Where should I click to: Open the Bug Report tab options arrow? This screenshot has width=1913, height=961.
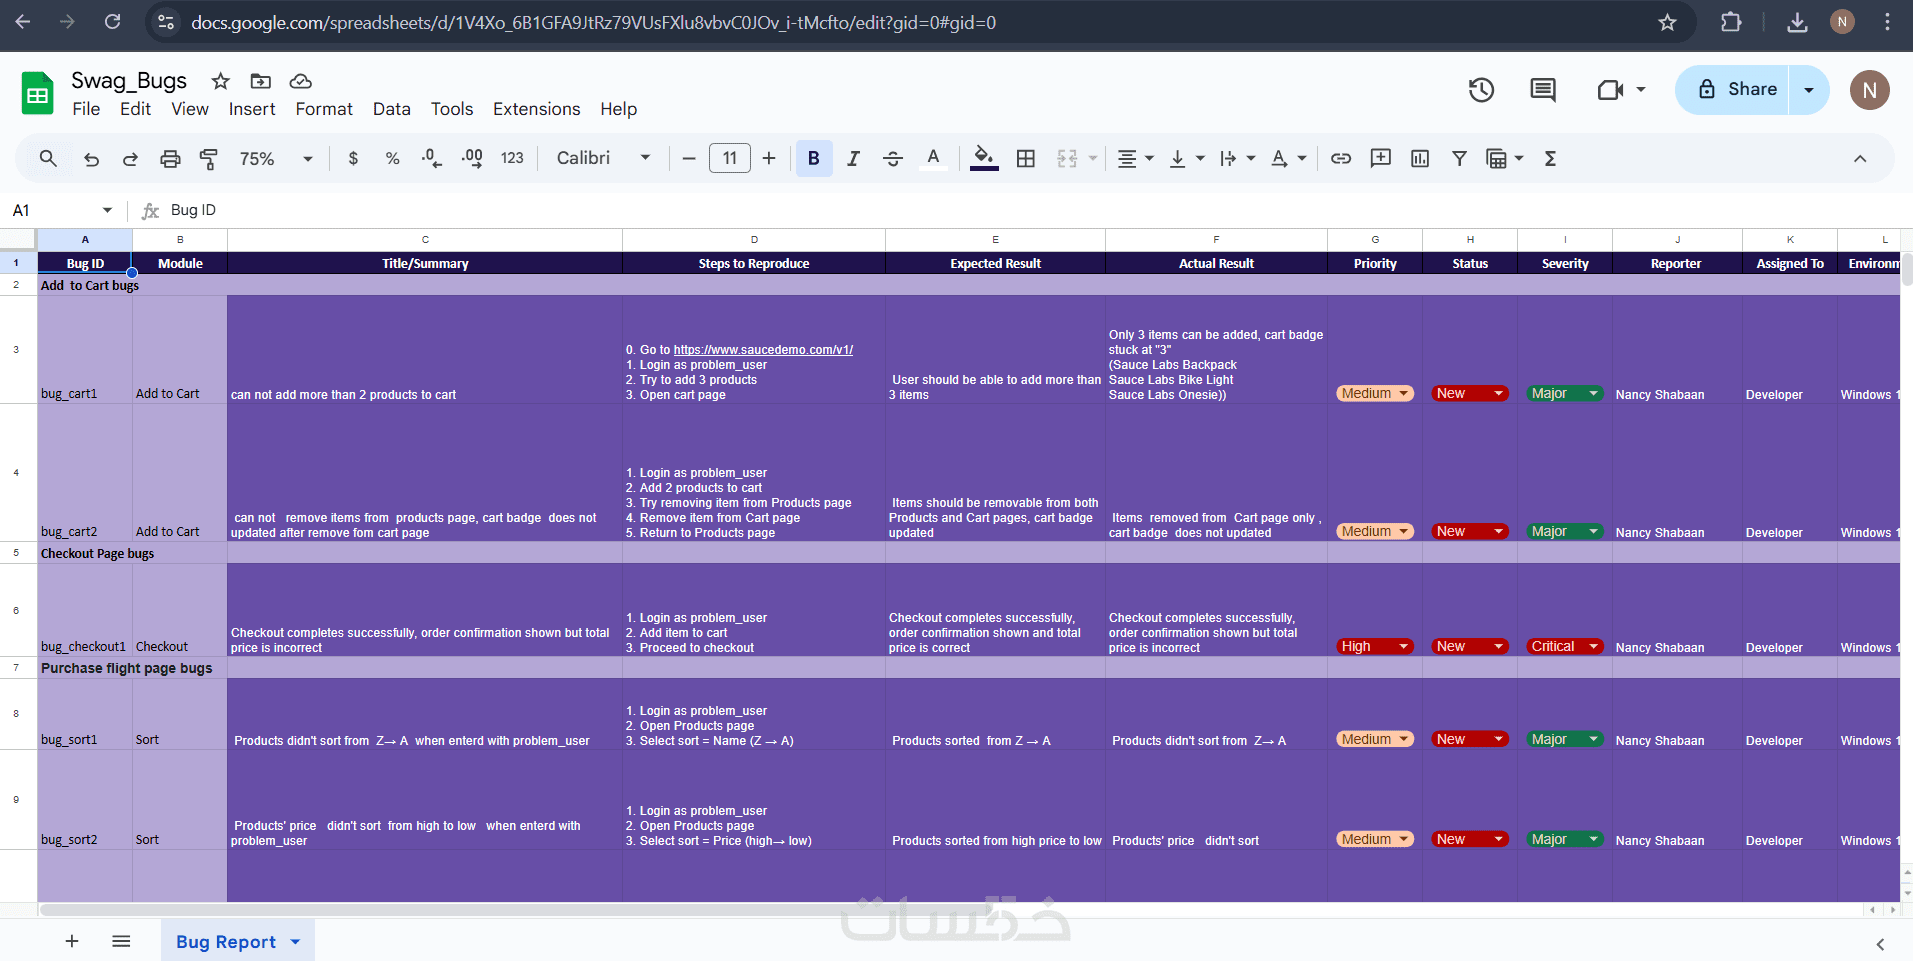tap(295, 942)
